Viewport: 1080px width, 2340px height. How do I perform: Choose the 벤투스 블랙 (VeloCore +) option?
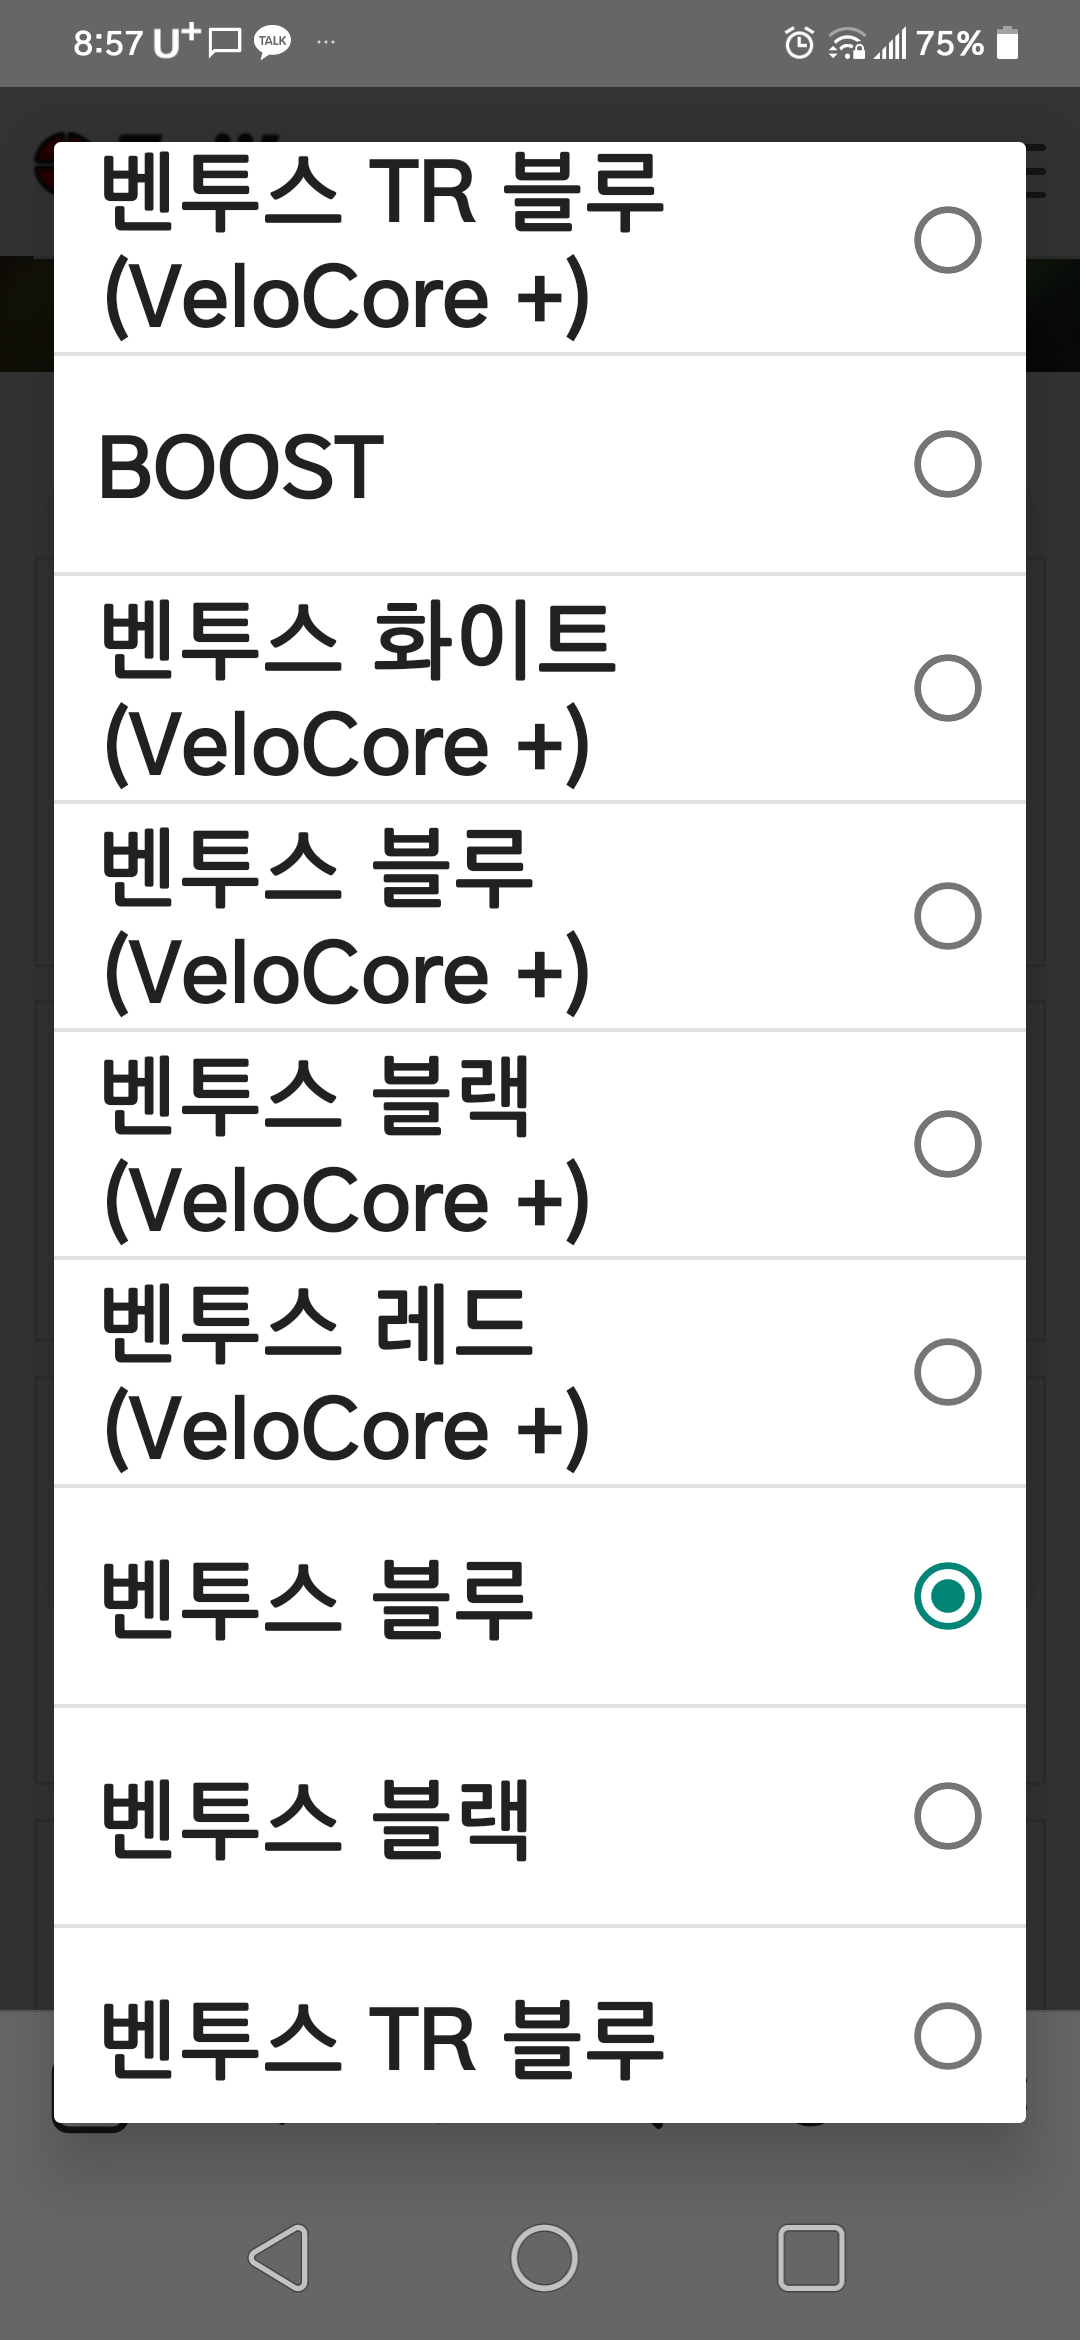coord(947,1144)
